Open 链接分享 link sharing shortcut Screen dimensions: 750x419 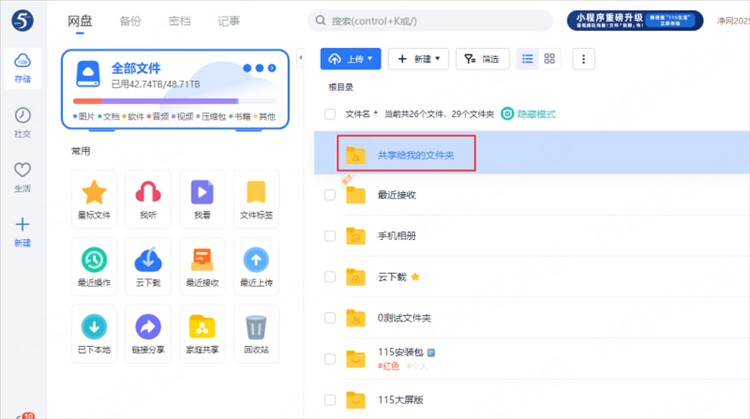148,334
